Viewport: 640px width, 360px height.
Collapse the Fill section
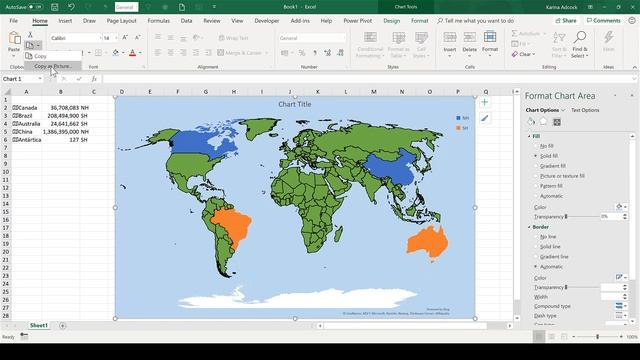(529, 136)
